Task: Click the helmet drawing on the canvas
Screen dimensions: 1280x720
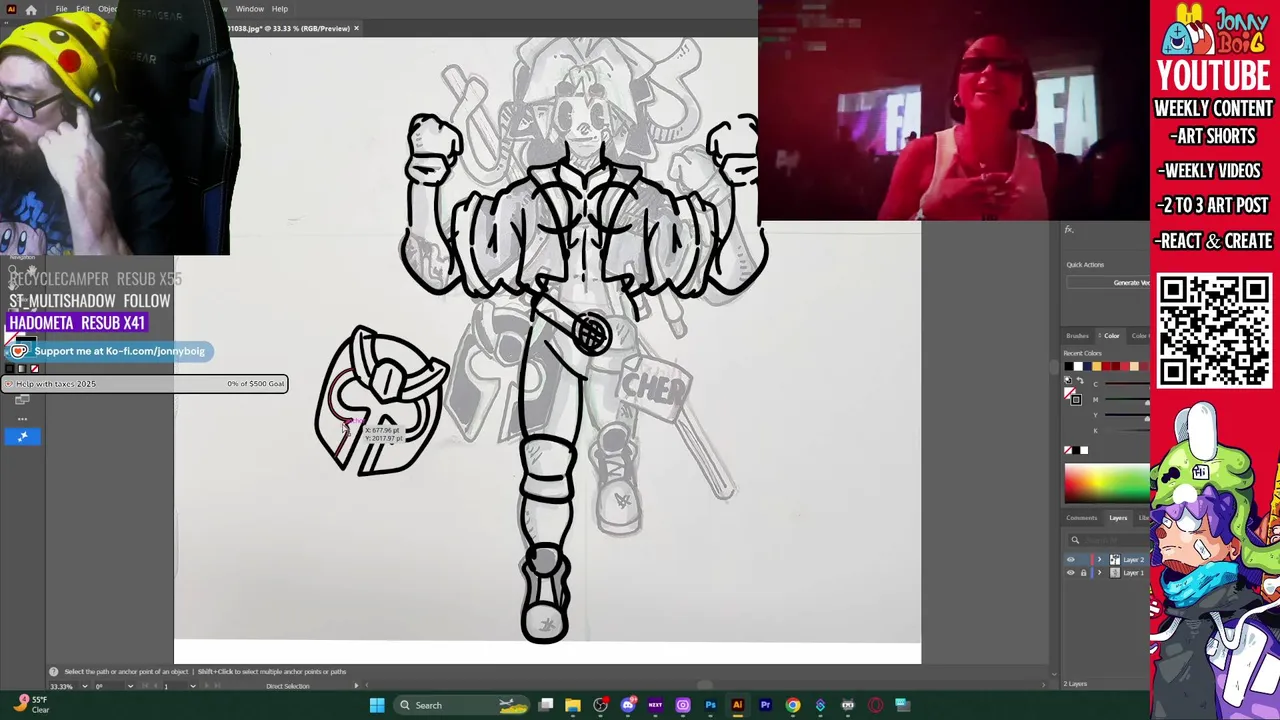Action: [381, 400]
